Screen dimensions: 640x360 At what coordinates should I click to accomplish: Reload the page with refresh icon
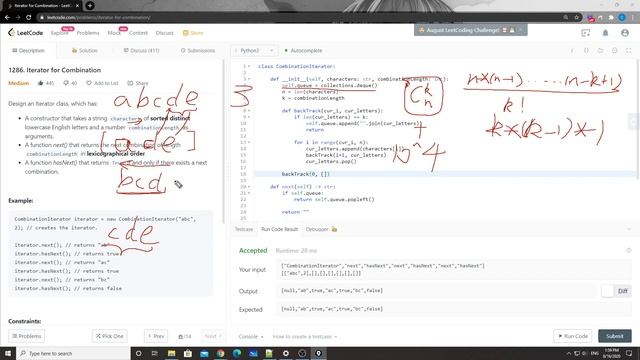click(x=29, y=18)
